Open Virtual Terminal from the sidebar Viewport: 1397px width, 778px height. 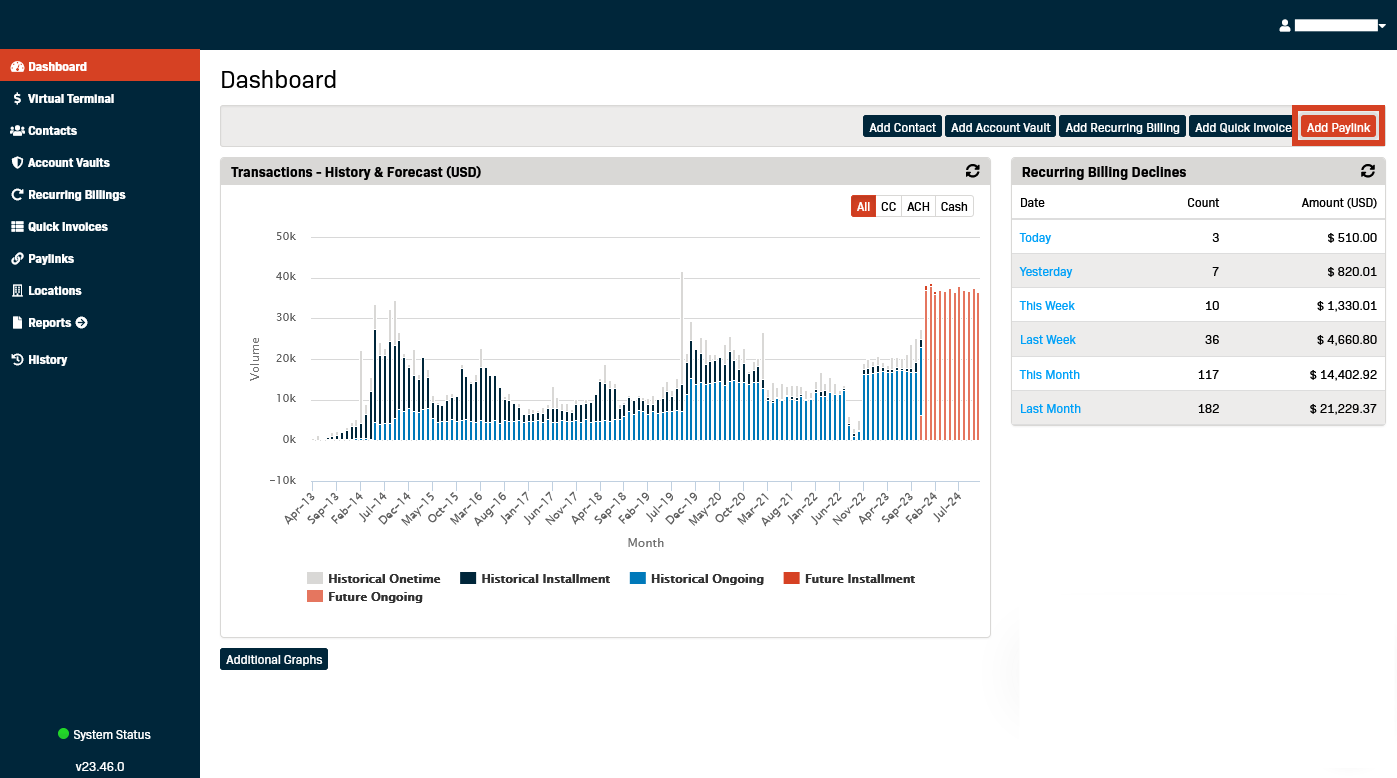[100, 99]
